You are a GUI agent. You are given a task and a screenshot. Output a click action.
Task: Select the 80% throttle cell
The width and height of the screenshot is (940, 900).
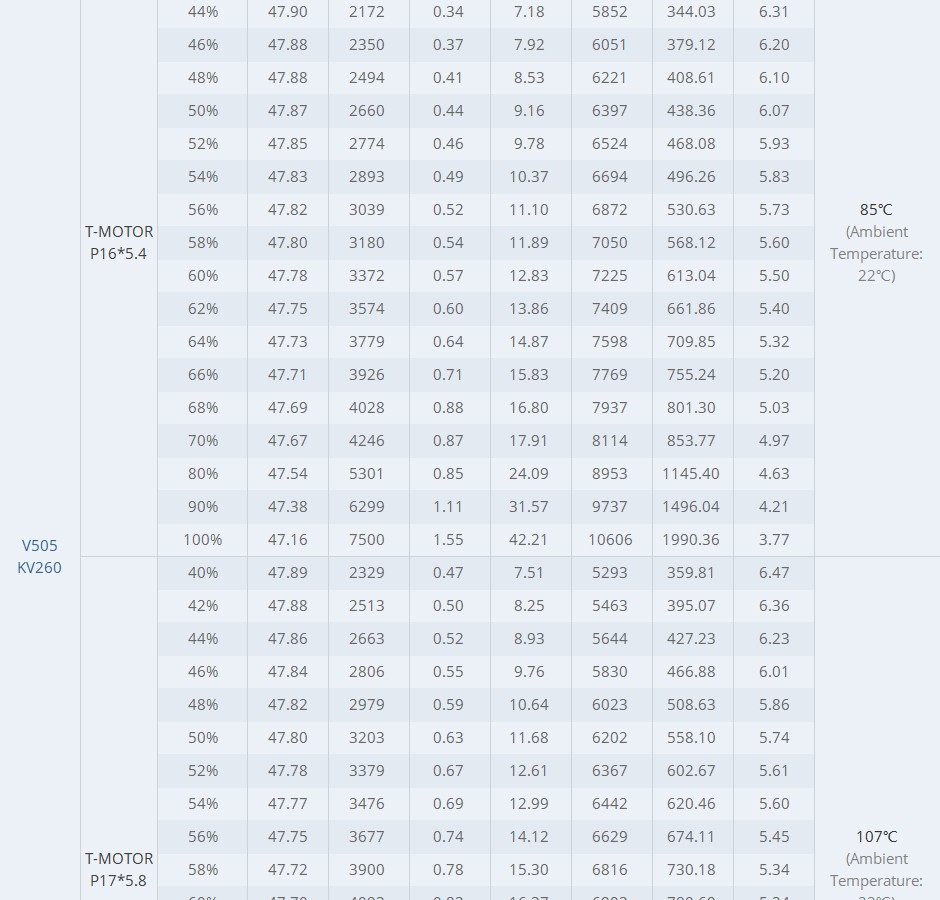[202, 474]
